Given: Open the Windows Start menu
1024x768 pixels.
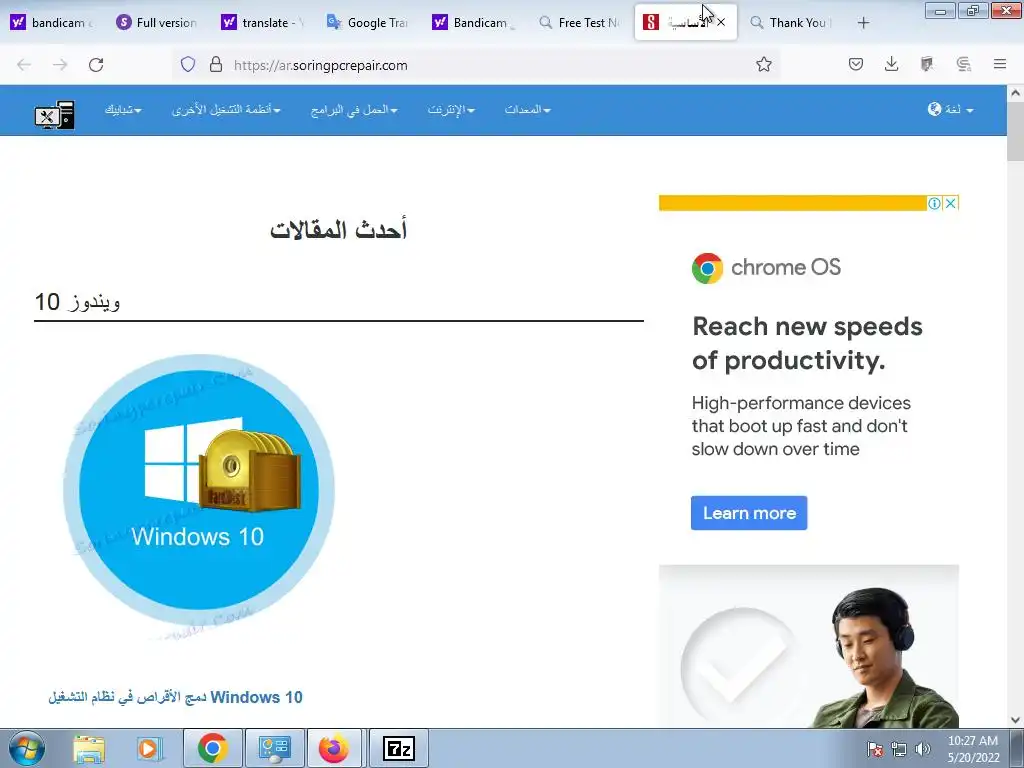Looking at the screenshot, I should tap(27, 748).
